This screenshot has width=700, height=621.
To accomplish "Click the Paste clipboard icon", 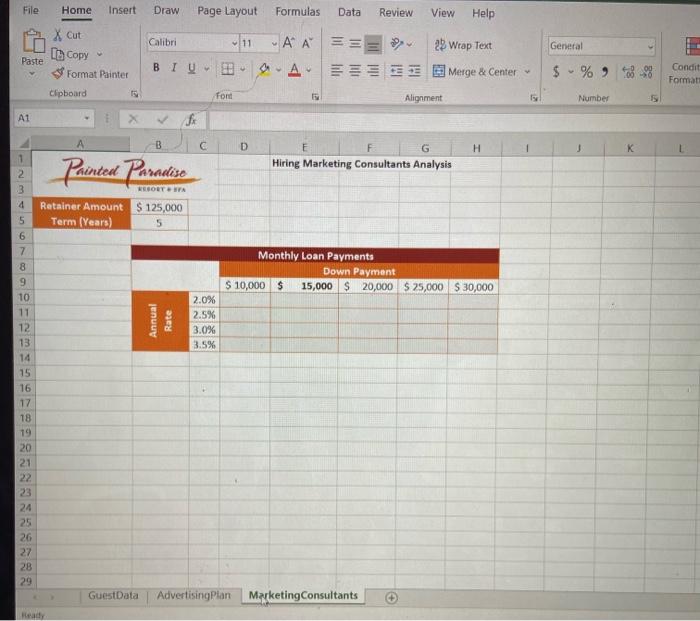I will coord(33,42).
